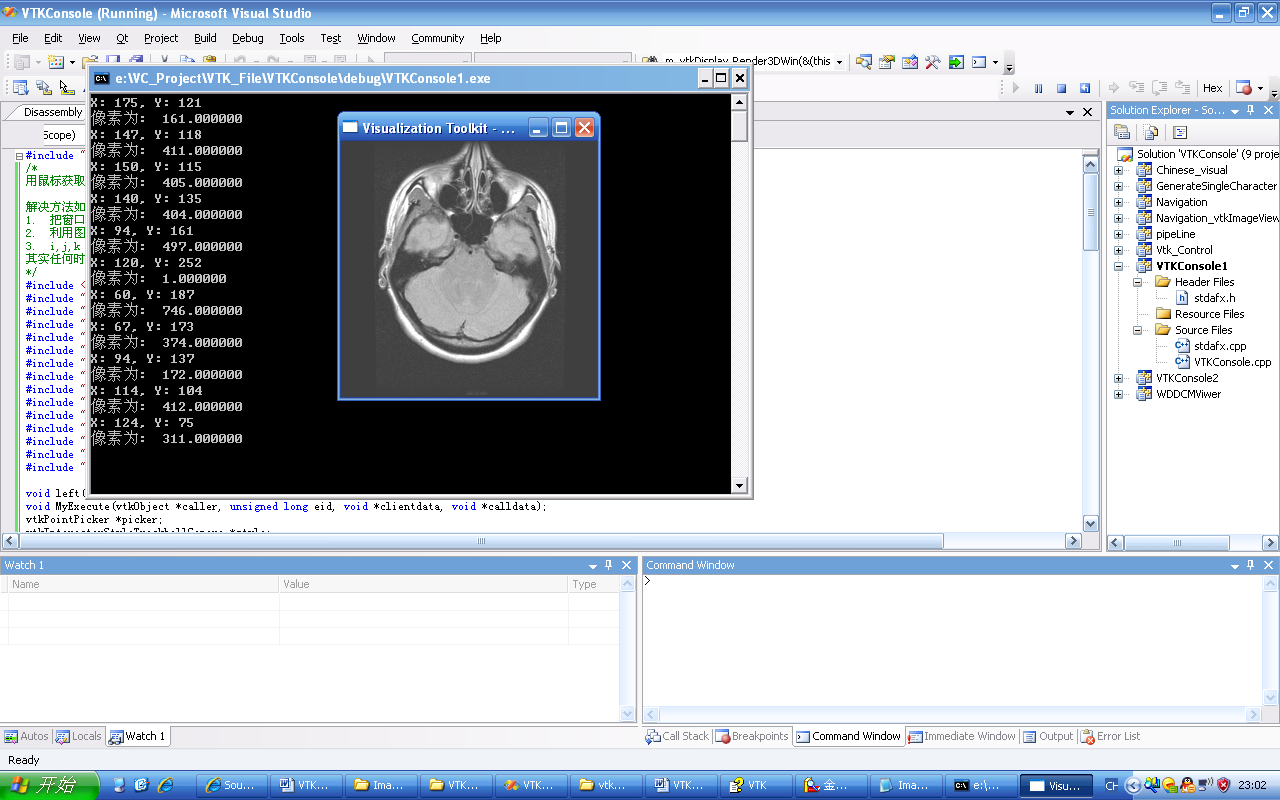Image resolution: width=1280 pixels, height=800 pixels.
Task: Expand the VTKConsole2 project node
Action: pos(1118,378)
